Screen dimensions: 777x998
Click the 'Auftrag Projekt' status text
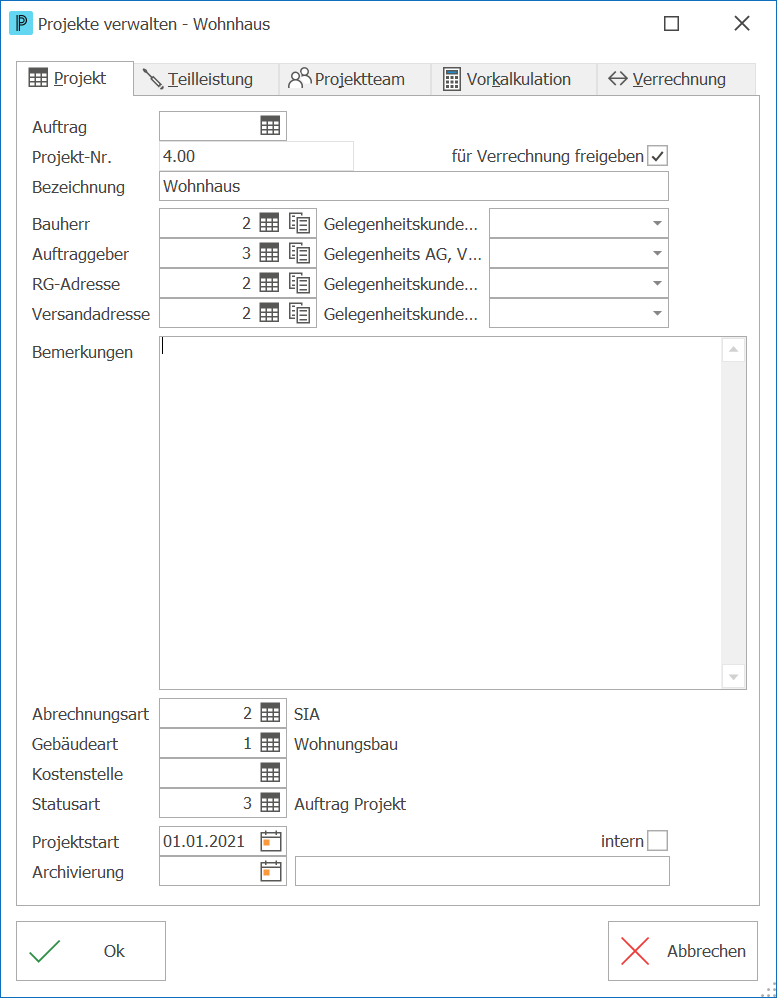point(350,804)
